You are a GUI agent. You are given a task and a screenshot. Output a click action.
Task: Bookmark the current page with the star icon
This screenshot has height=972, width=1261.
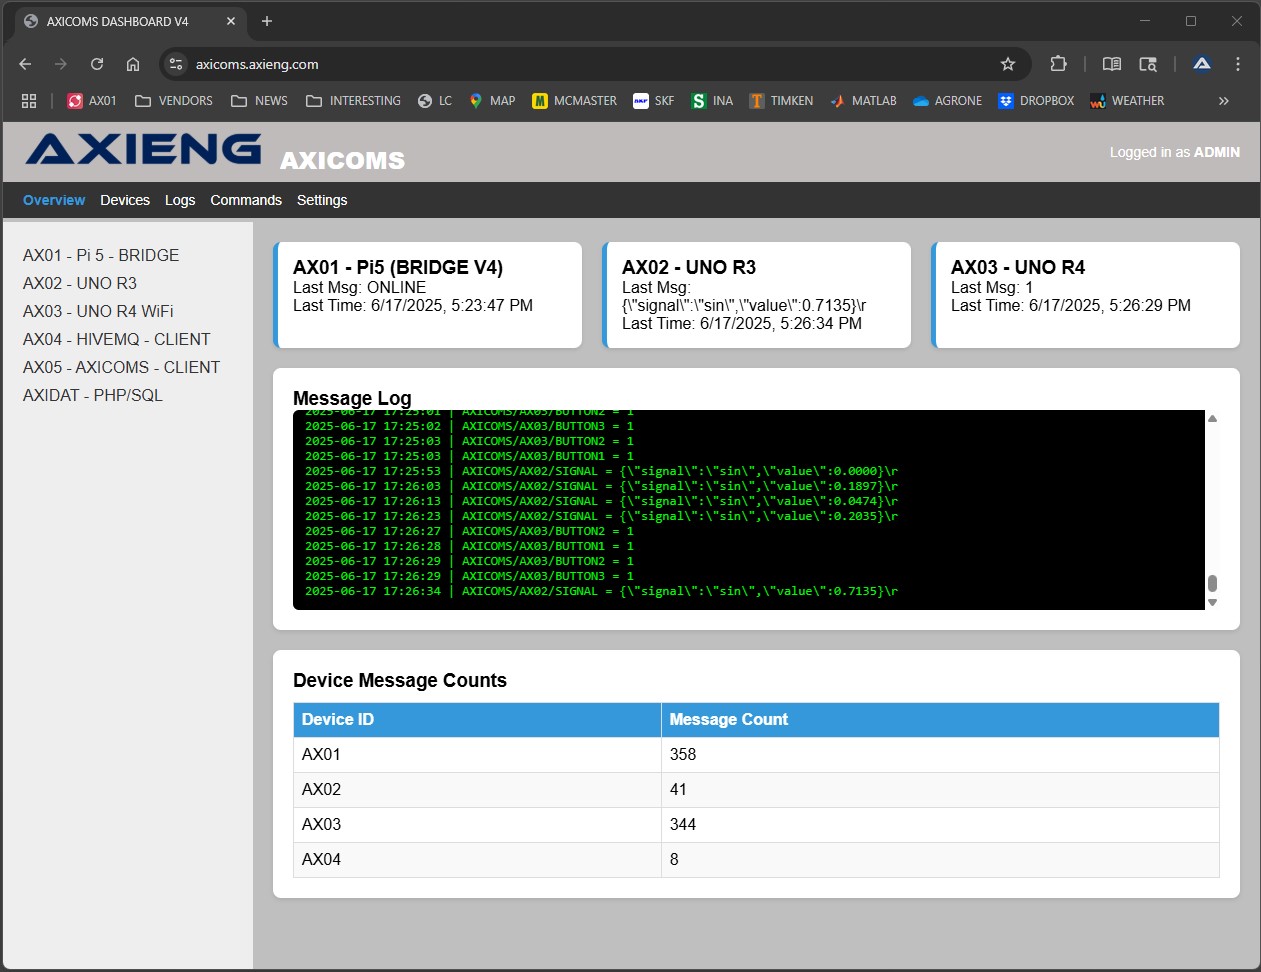click(x=1008, y=63)
